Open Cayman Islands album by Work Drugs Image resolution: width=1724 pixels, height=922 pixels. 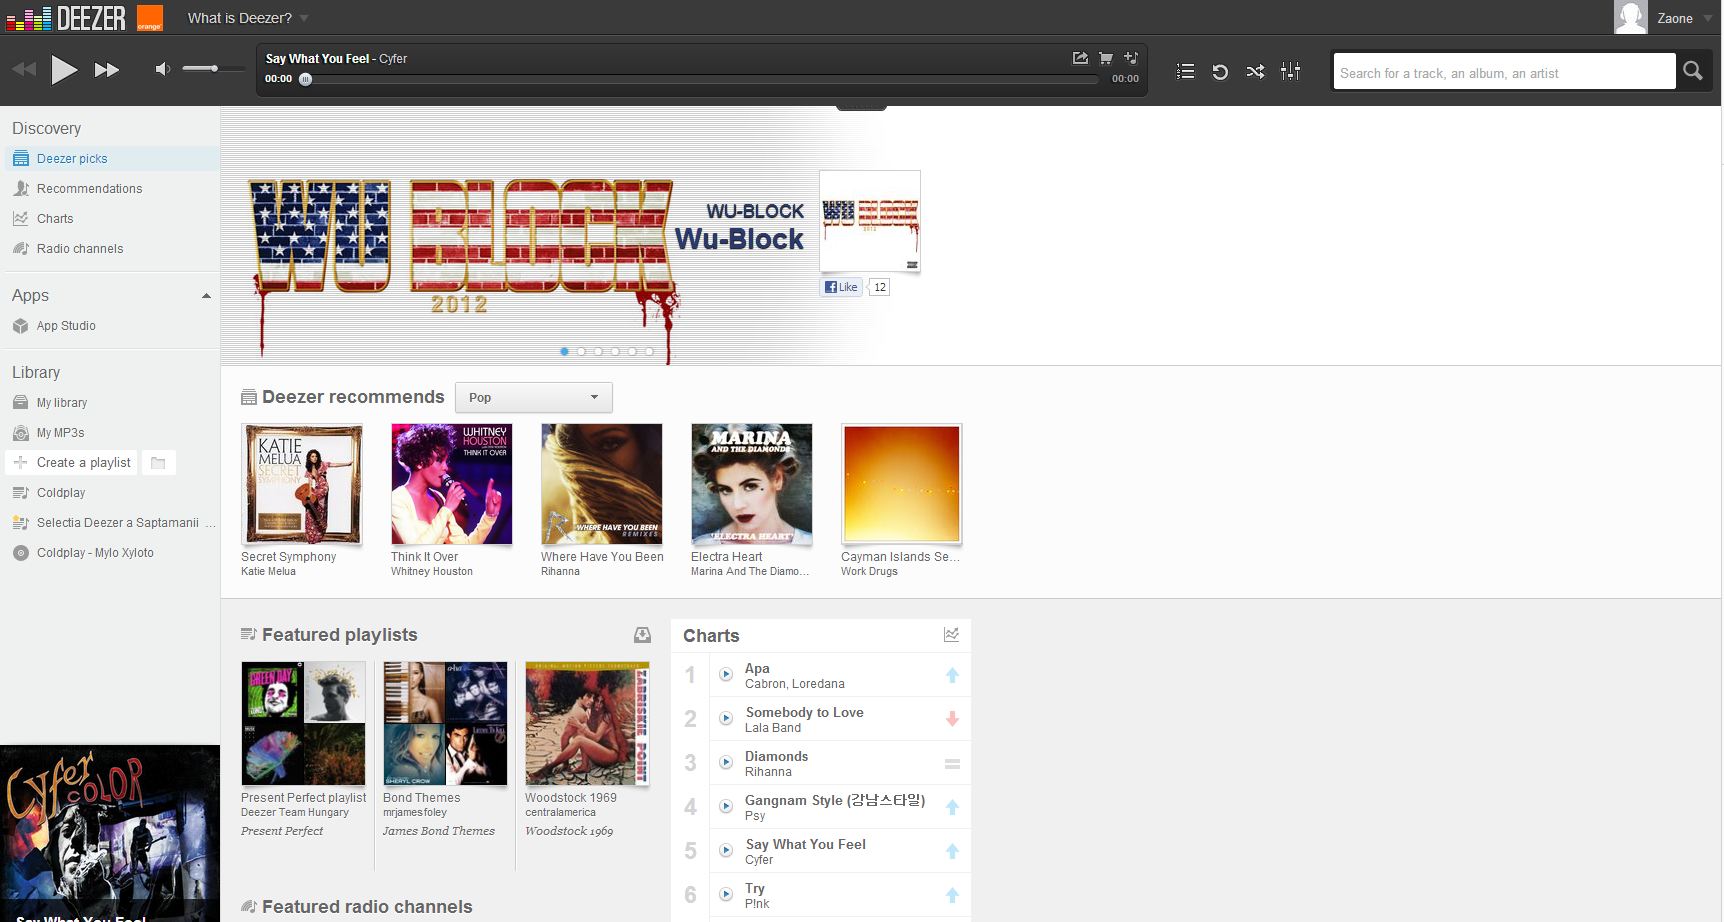[902, 484]
